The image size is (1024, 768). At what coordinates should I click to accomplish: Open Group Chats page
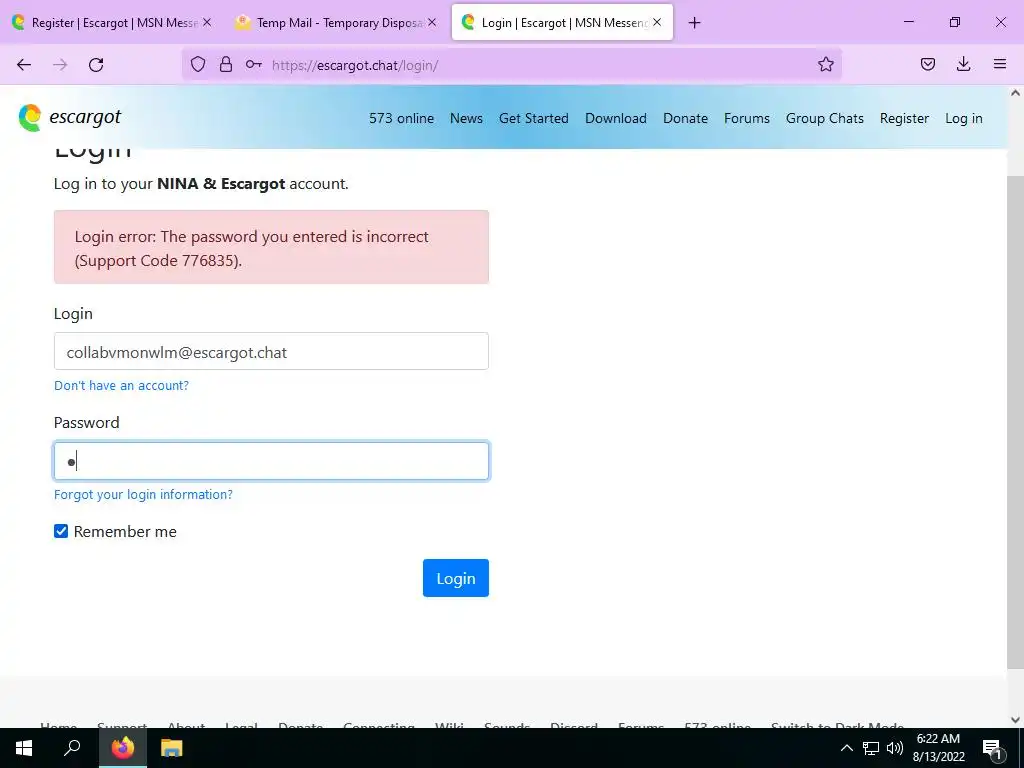(x=825, y=118)
